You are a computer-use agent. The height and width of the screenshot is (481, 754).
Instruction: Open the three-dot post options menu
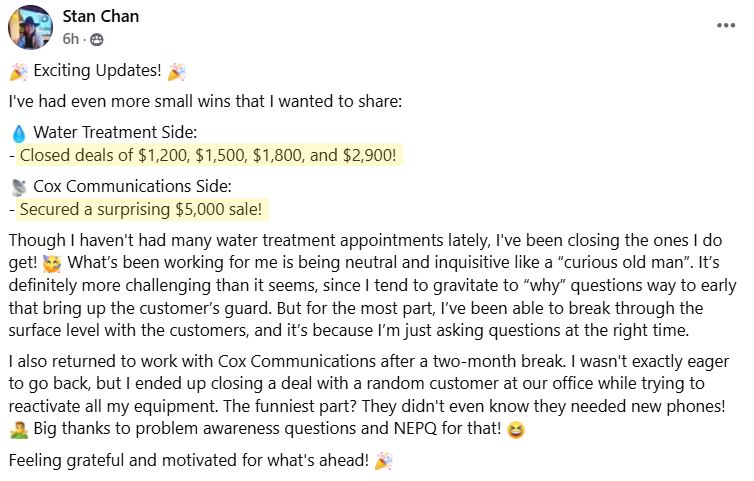[x=726, y=26]
